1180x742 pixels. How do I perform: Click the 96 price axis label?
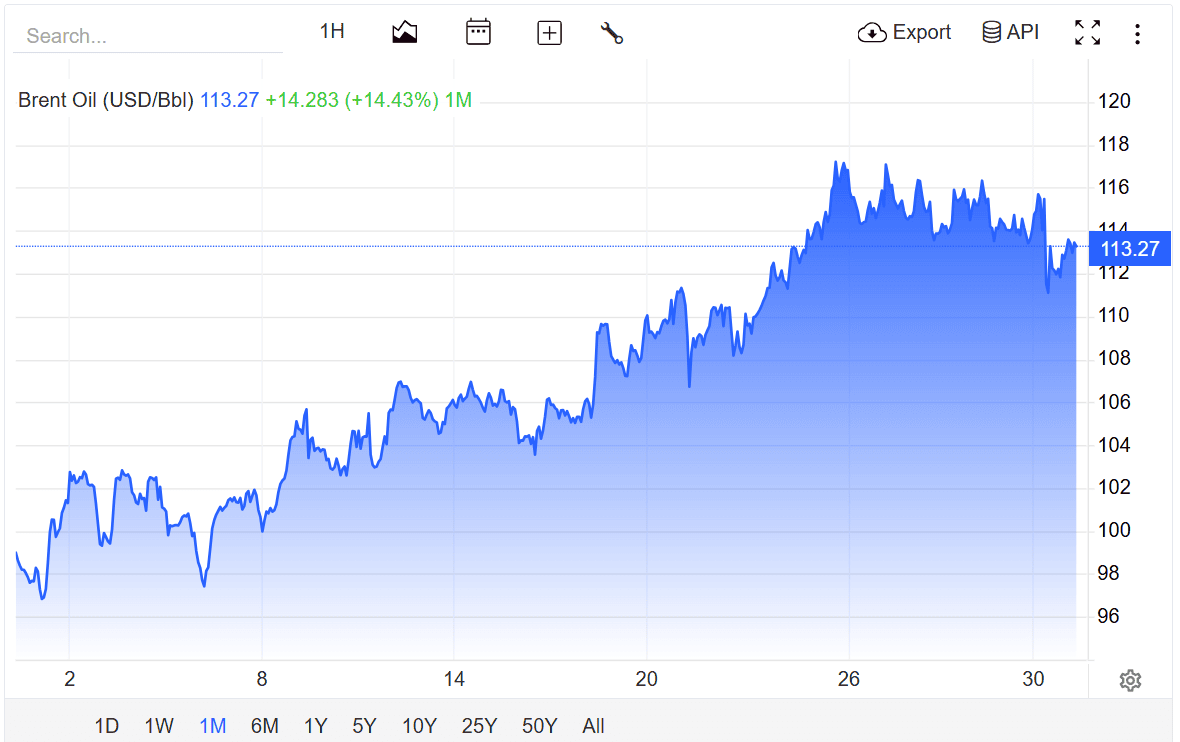click(1109, 616)
